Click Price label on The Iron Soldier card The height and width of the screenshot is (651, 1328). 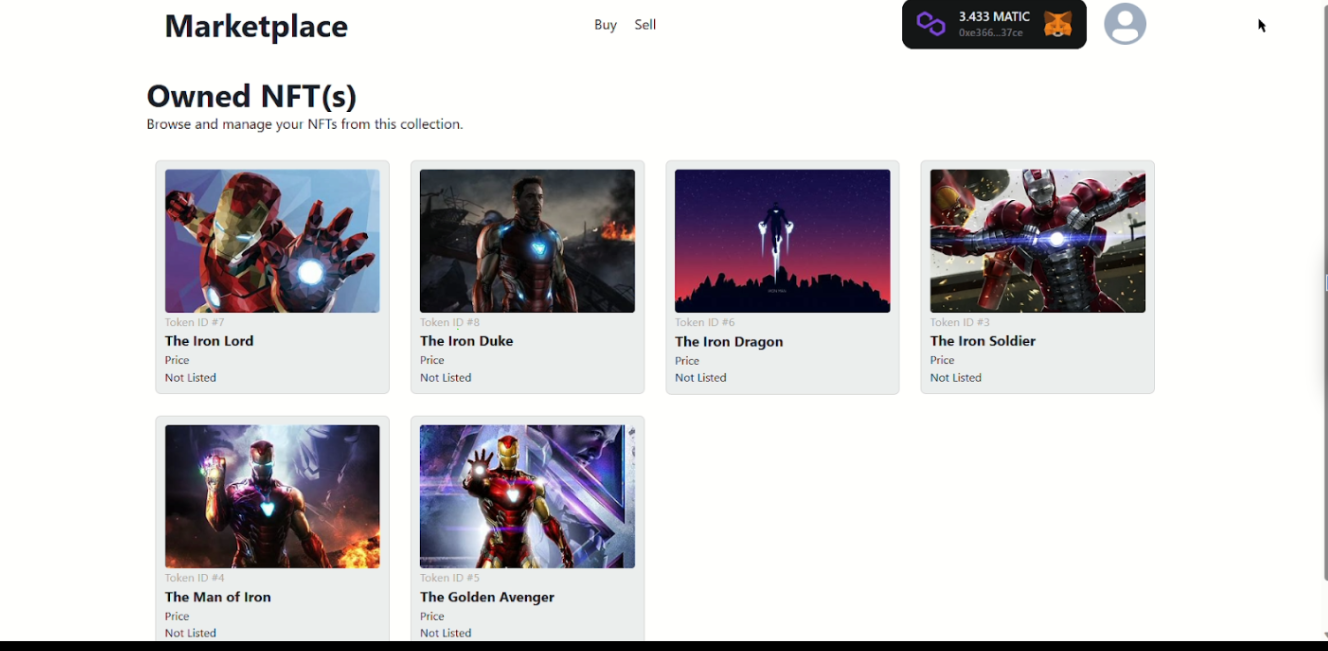(942, 360)
